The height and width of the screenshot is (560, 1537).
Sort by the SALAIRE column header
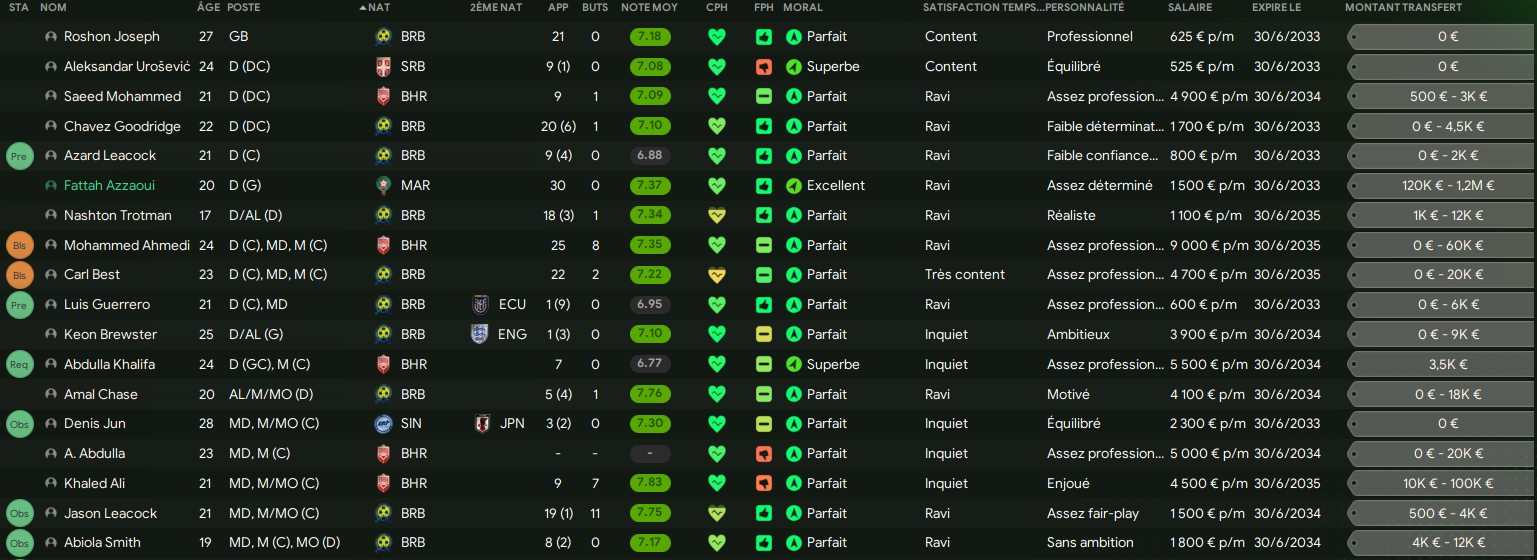pyautogui.click(x=1190, y=7)
